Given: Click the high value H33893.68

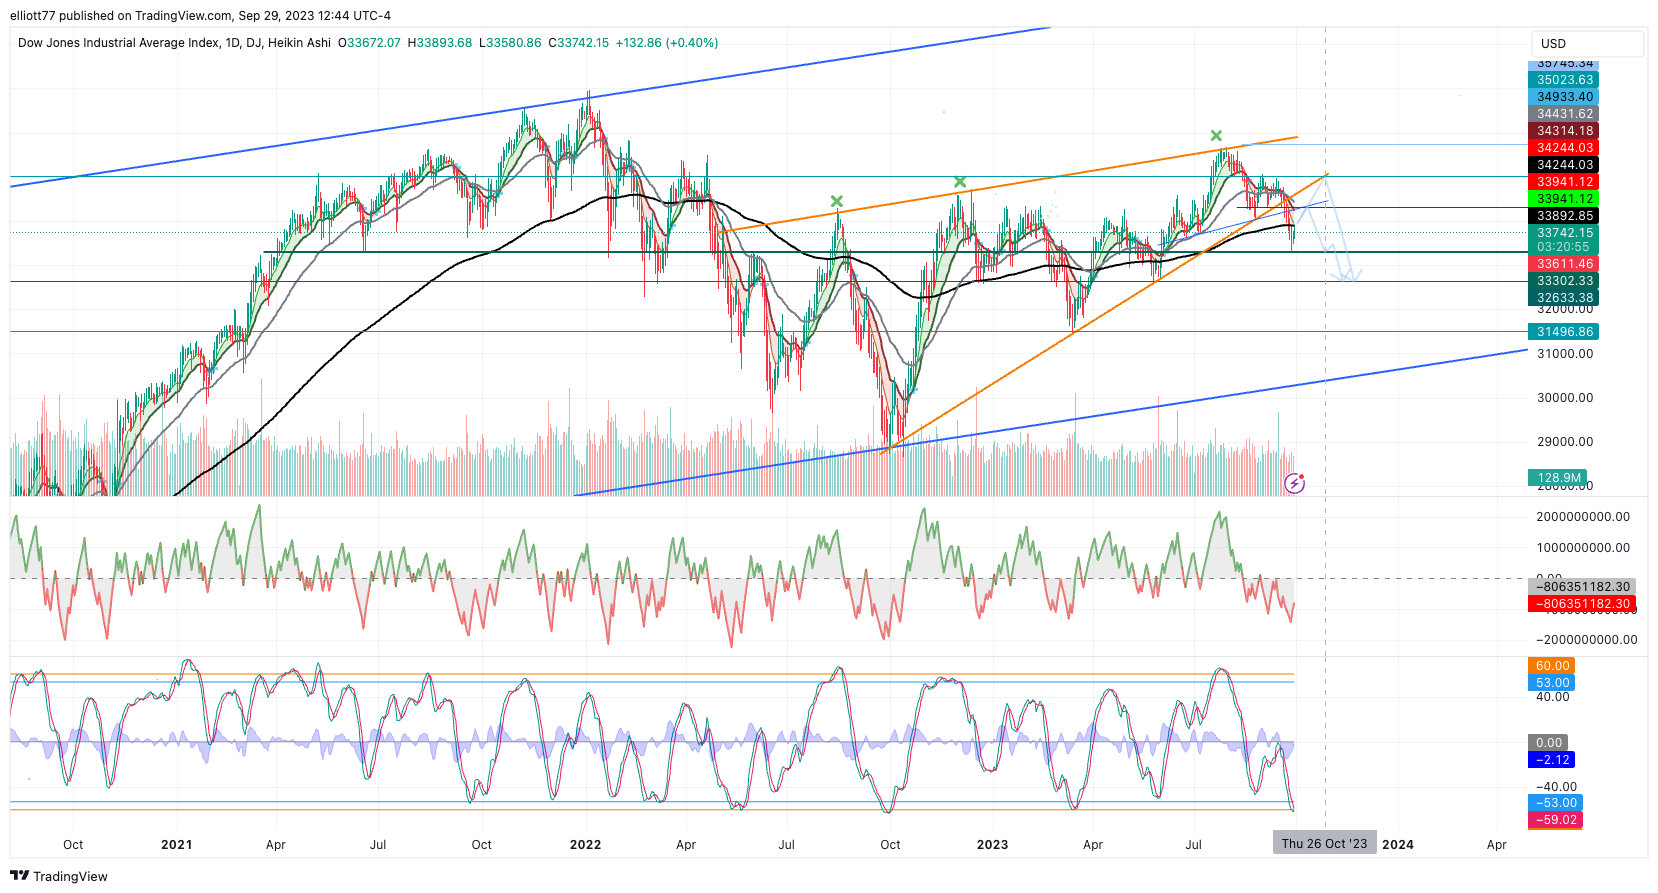Looking at the screenshot, I should (x=440, y=43).
